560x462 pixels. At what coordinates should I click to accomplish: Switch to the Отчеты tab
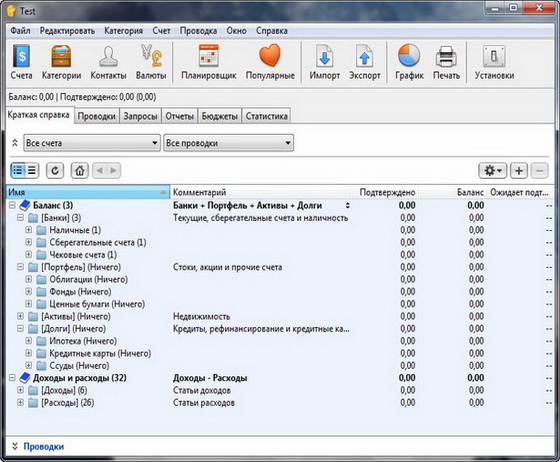point(179,116)
